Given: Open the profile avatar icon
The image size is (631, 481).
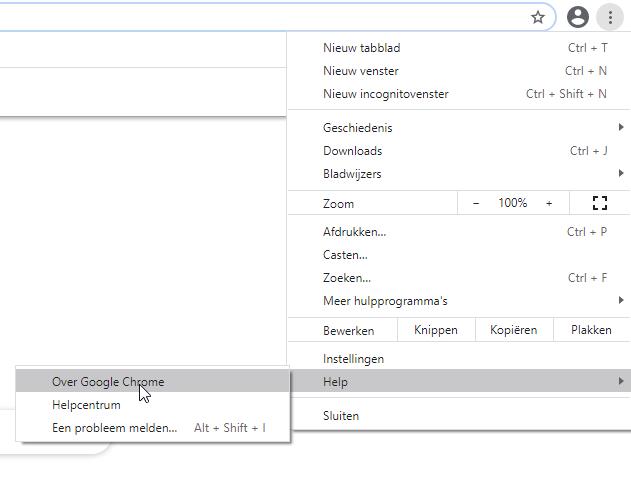Looking at the screenshot, I should [577, 17].
